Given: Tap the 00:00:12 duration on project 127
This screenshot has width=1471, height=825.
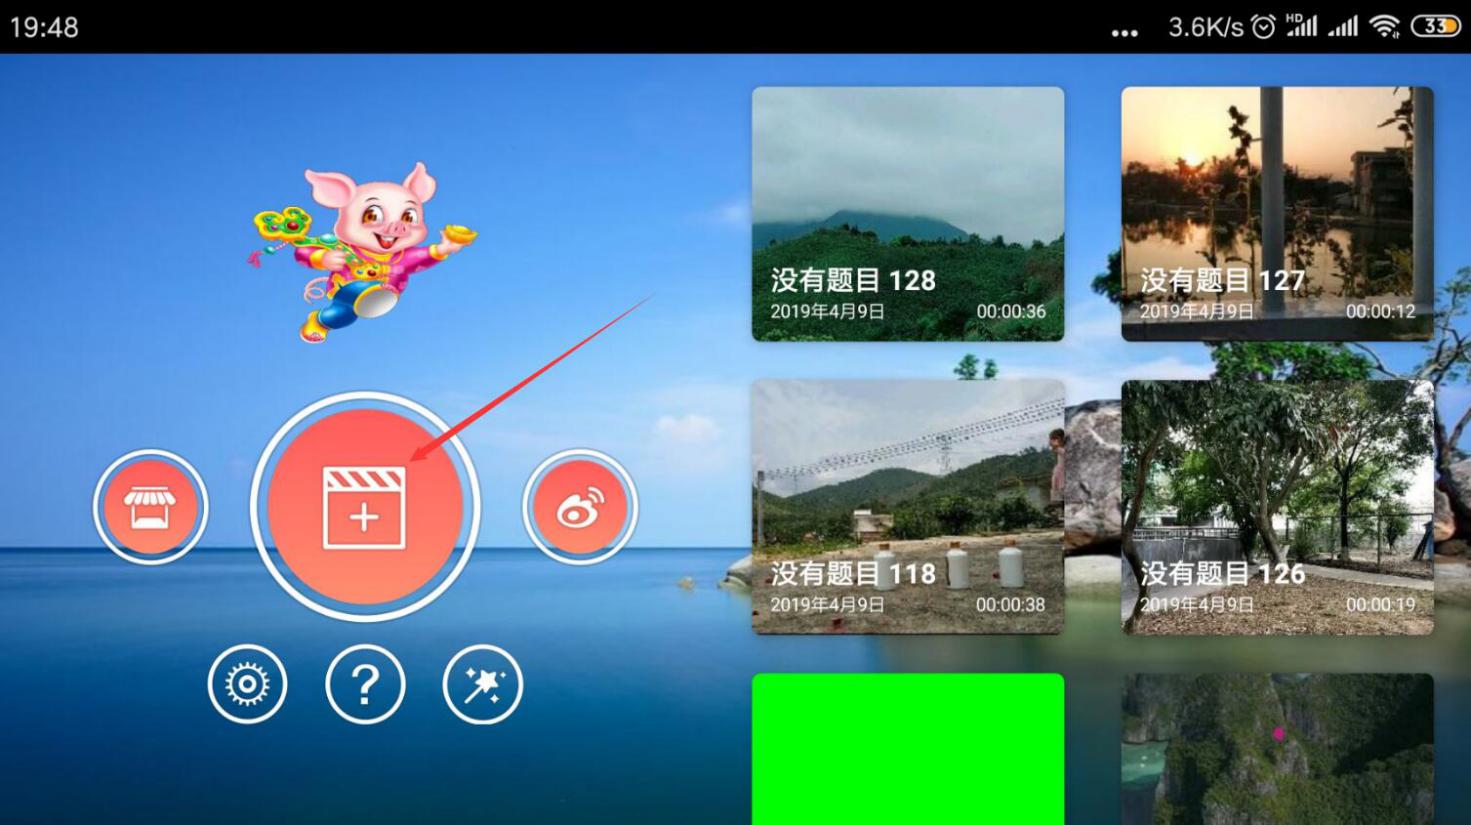Looking at the screenshot, I should [x=1380, y=312].
